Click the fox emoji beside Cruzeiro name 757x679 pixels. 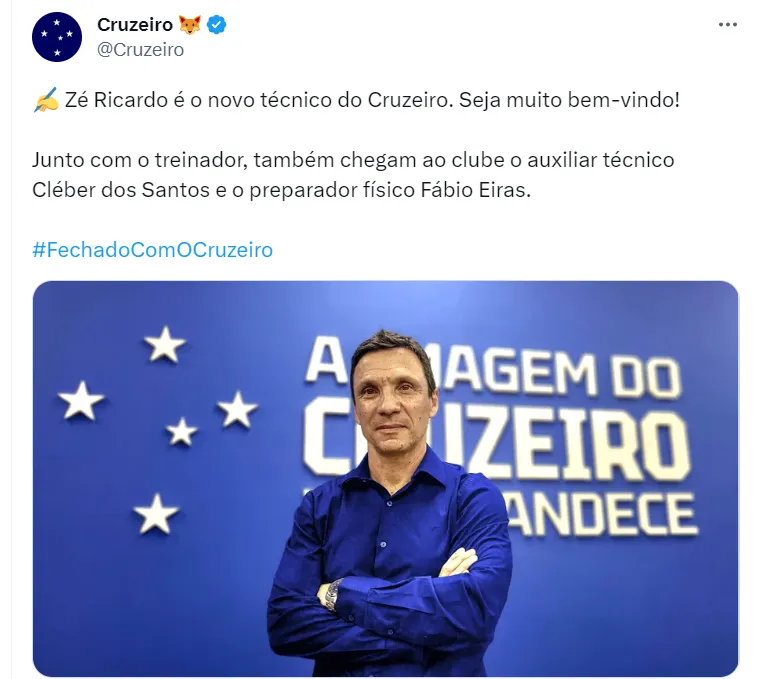[190, 25]
